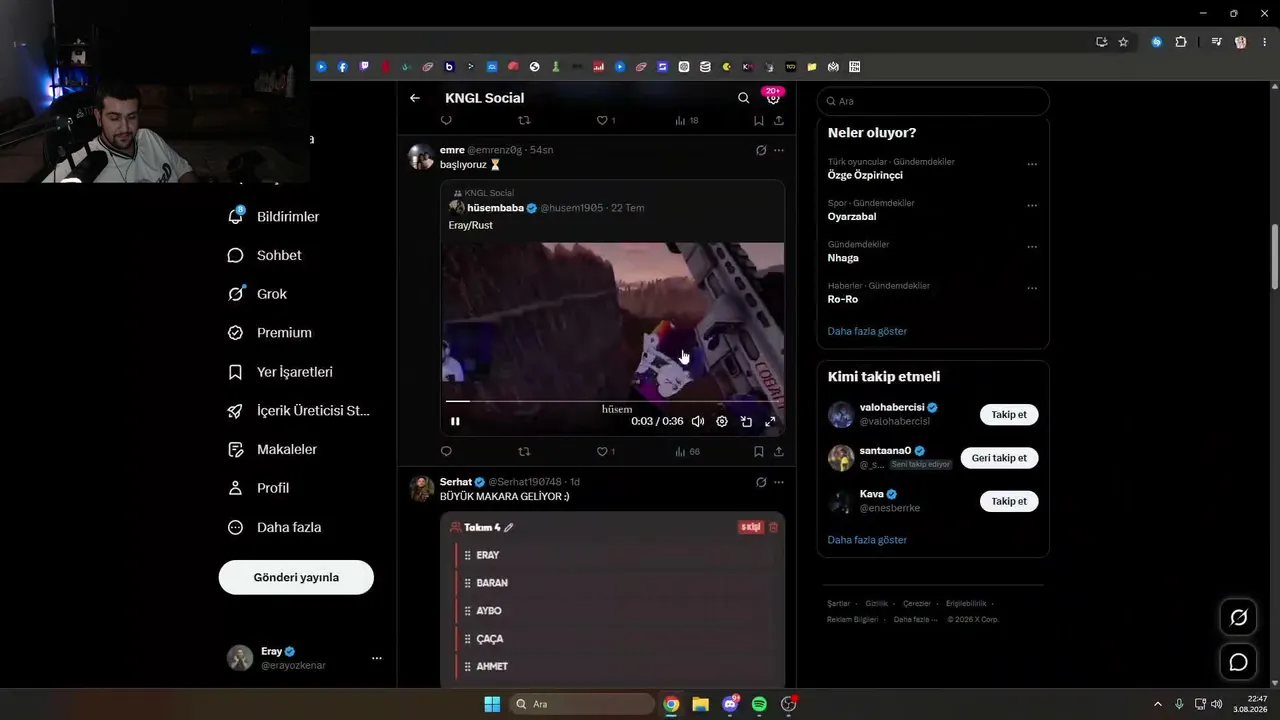The width and height of the screenshot is (1280, 720).
Task: Open emre's profile picture
Action: 421,157
